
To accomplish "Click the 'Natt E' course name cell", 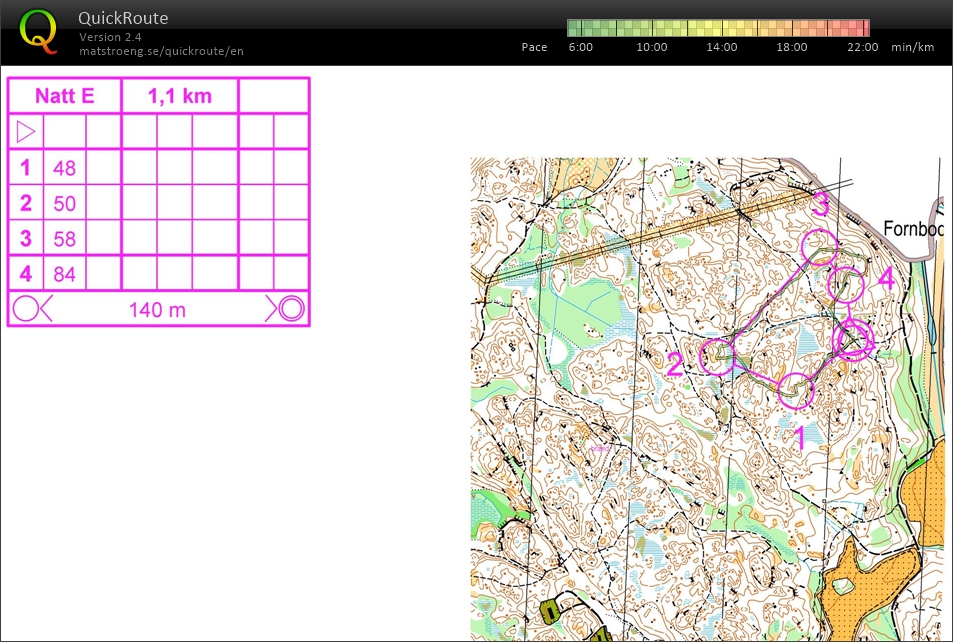I will tap(64, 95).
